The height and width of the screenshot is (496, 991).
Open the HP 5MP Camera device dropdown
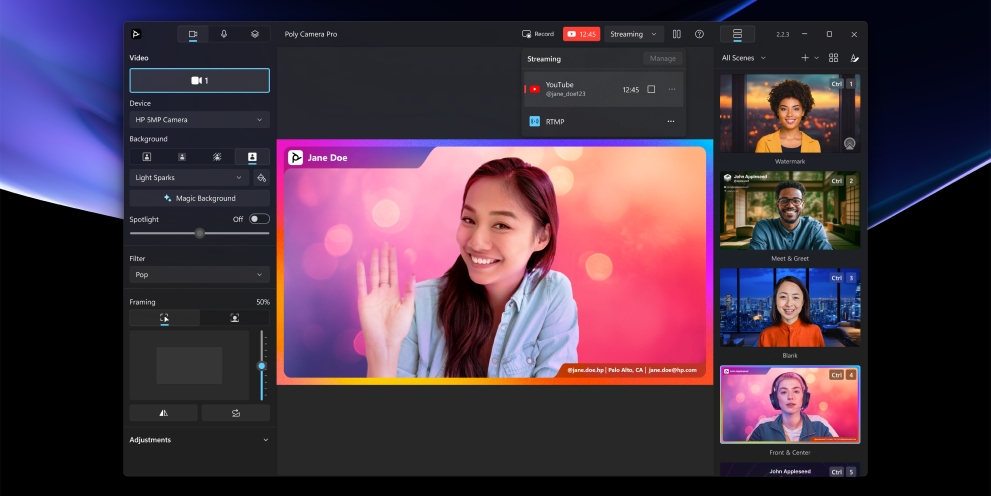pos(199,120)
